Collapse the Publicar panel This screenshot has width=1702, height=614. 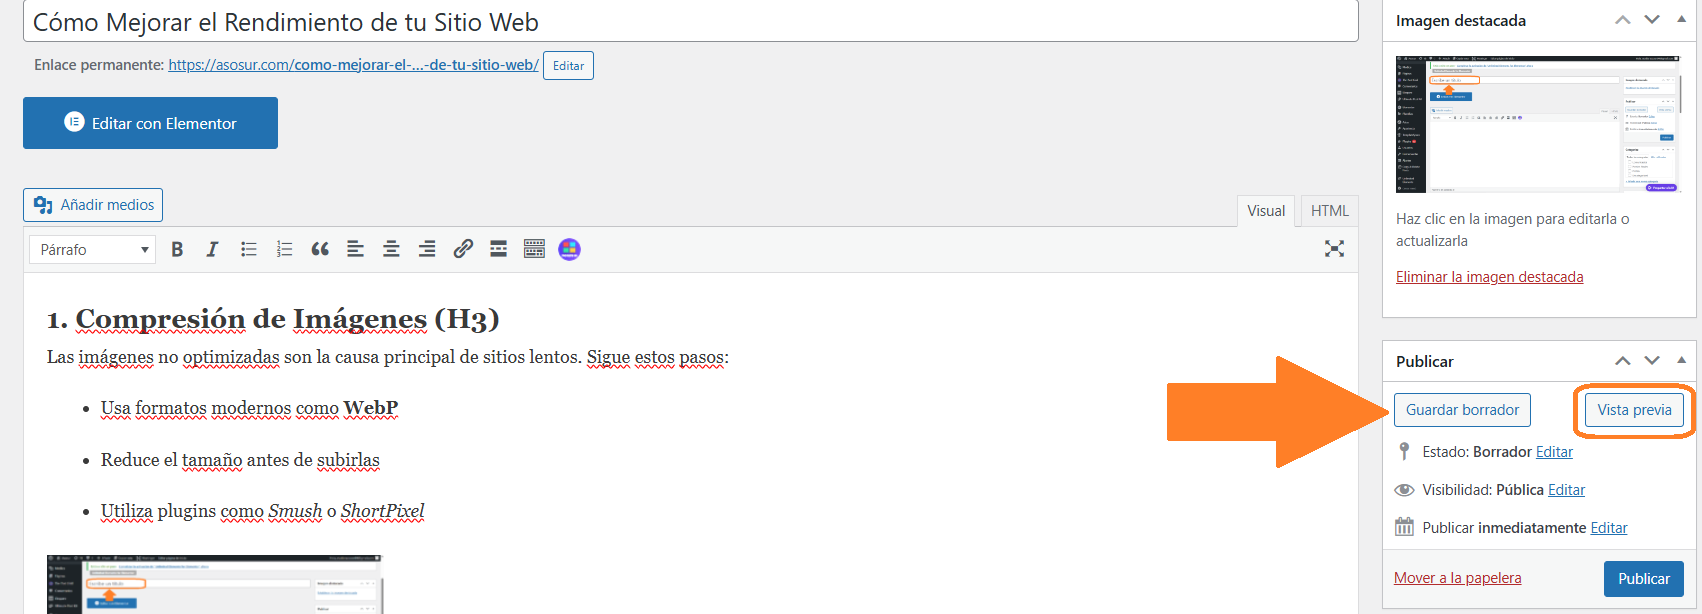point(1681,361)
